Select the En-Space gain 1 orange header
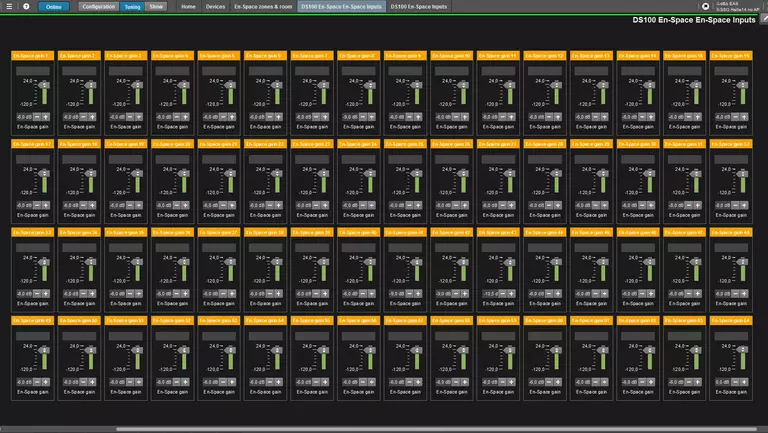Screen dimensions: 768x433 32,56
